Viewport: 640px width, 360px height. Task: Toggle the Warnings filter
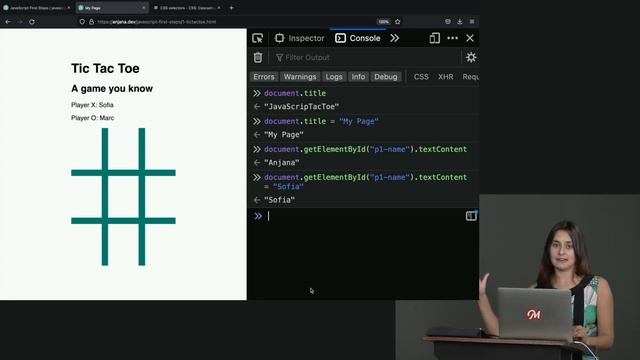(x=300, y=77)
